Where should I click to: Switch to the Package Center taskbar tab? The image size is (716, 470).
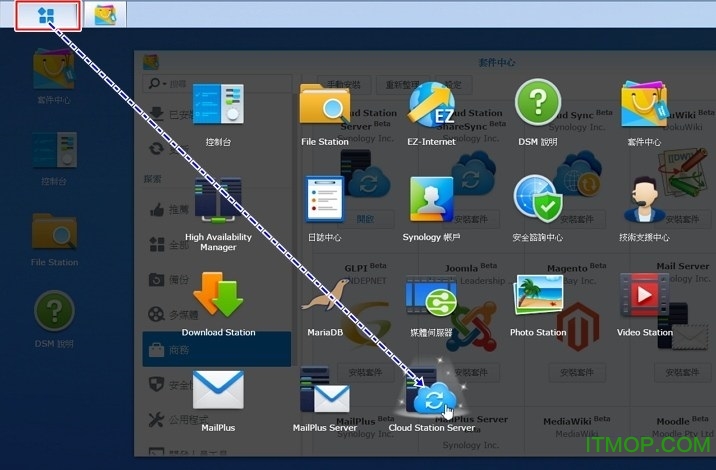(104, 15)
